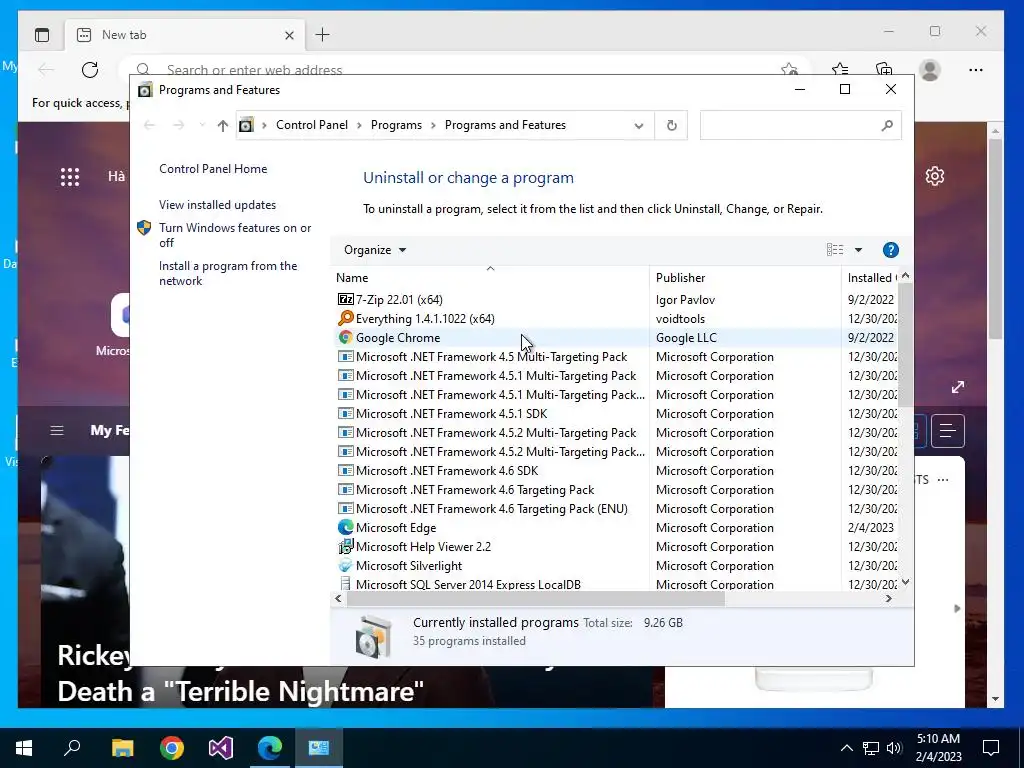Sort the list by Name column header
Image resolution: width=1024 pixels, height=768 pixels.
(490, 278)
